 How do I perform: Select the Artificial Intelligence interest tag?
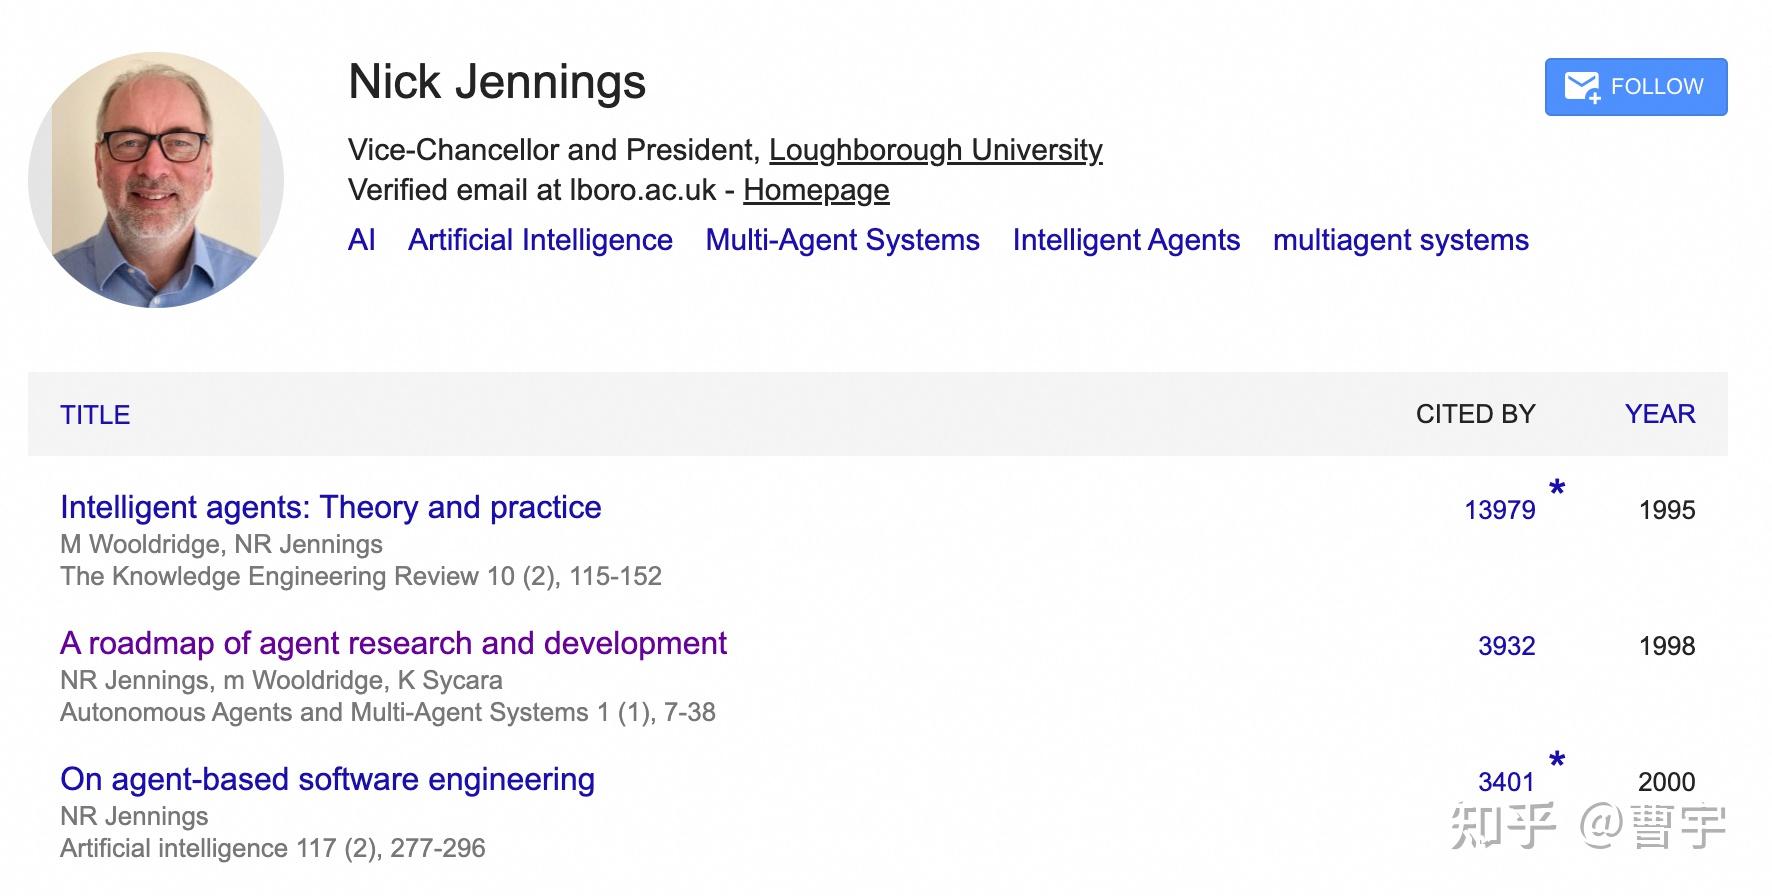[x=540, y=240]
